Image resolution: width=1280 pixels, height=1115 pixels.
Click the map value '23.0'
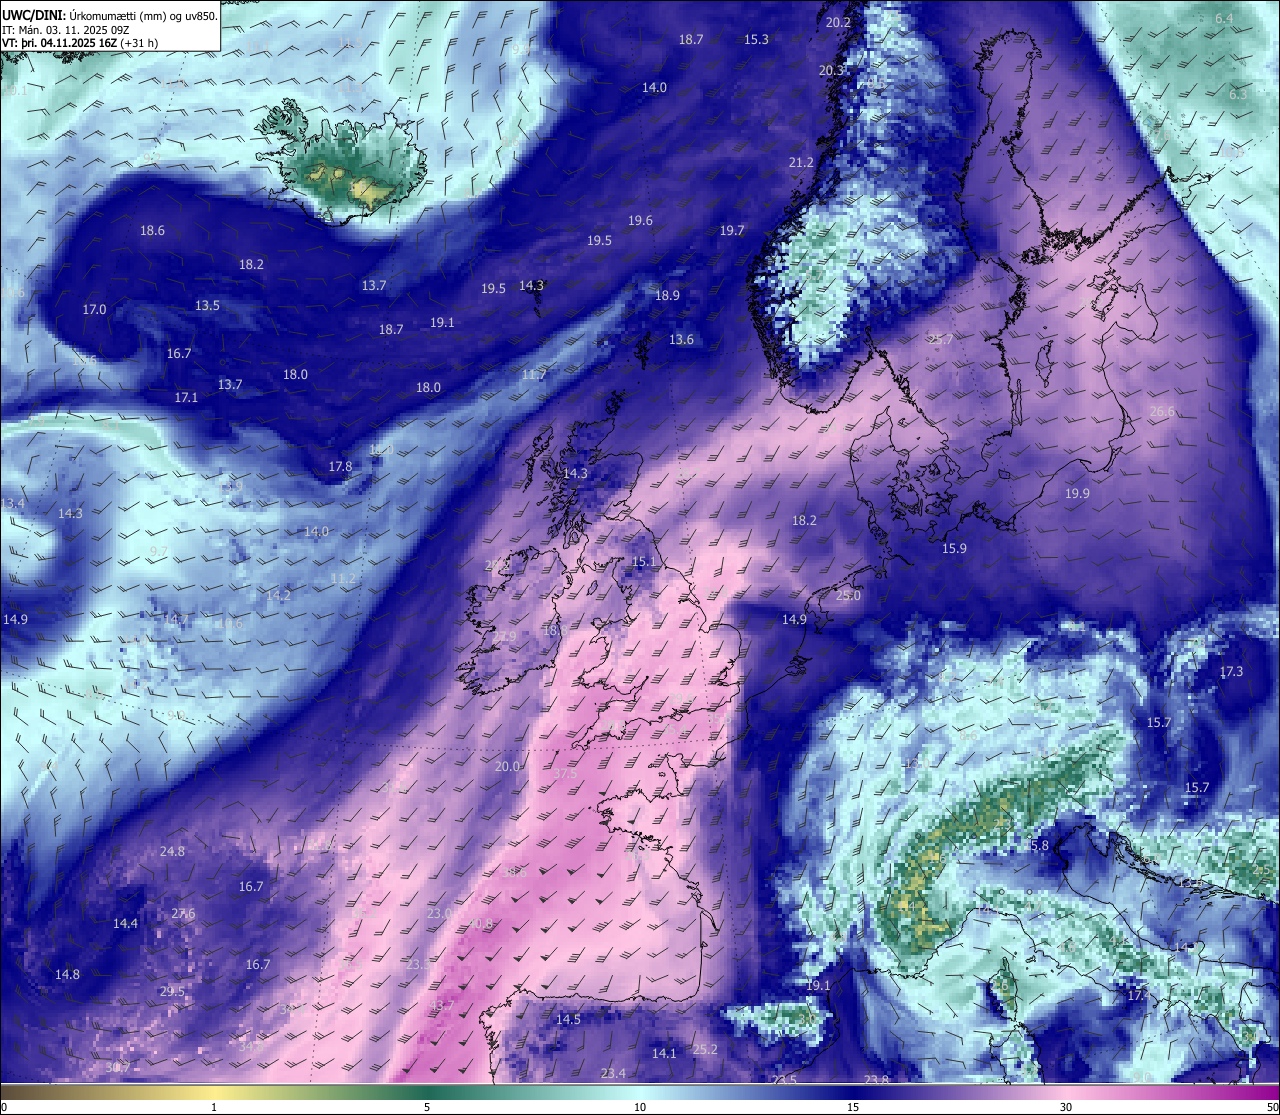coord(440,914)
